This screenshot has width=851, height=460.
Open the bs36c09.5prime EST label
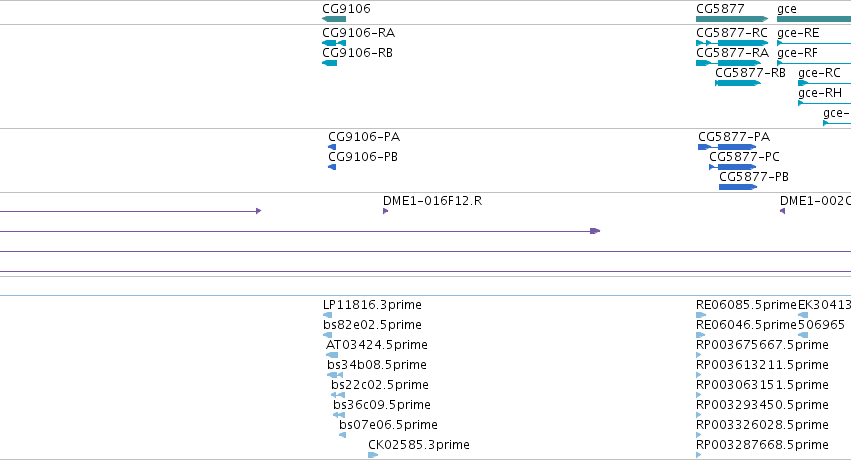click(382, 405)
